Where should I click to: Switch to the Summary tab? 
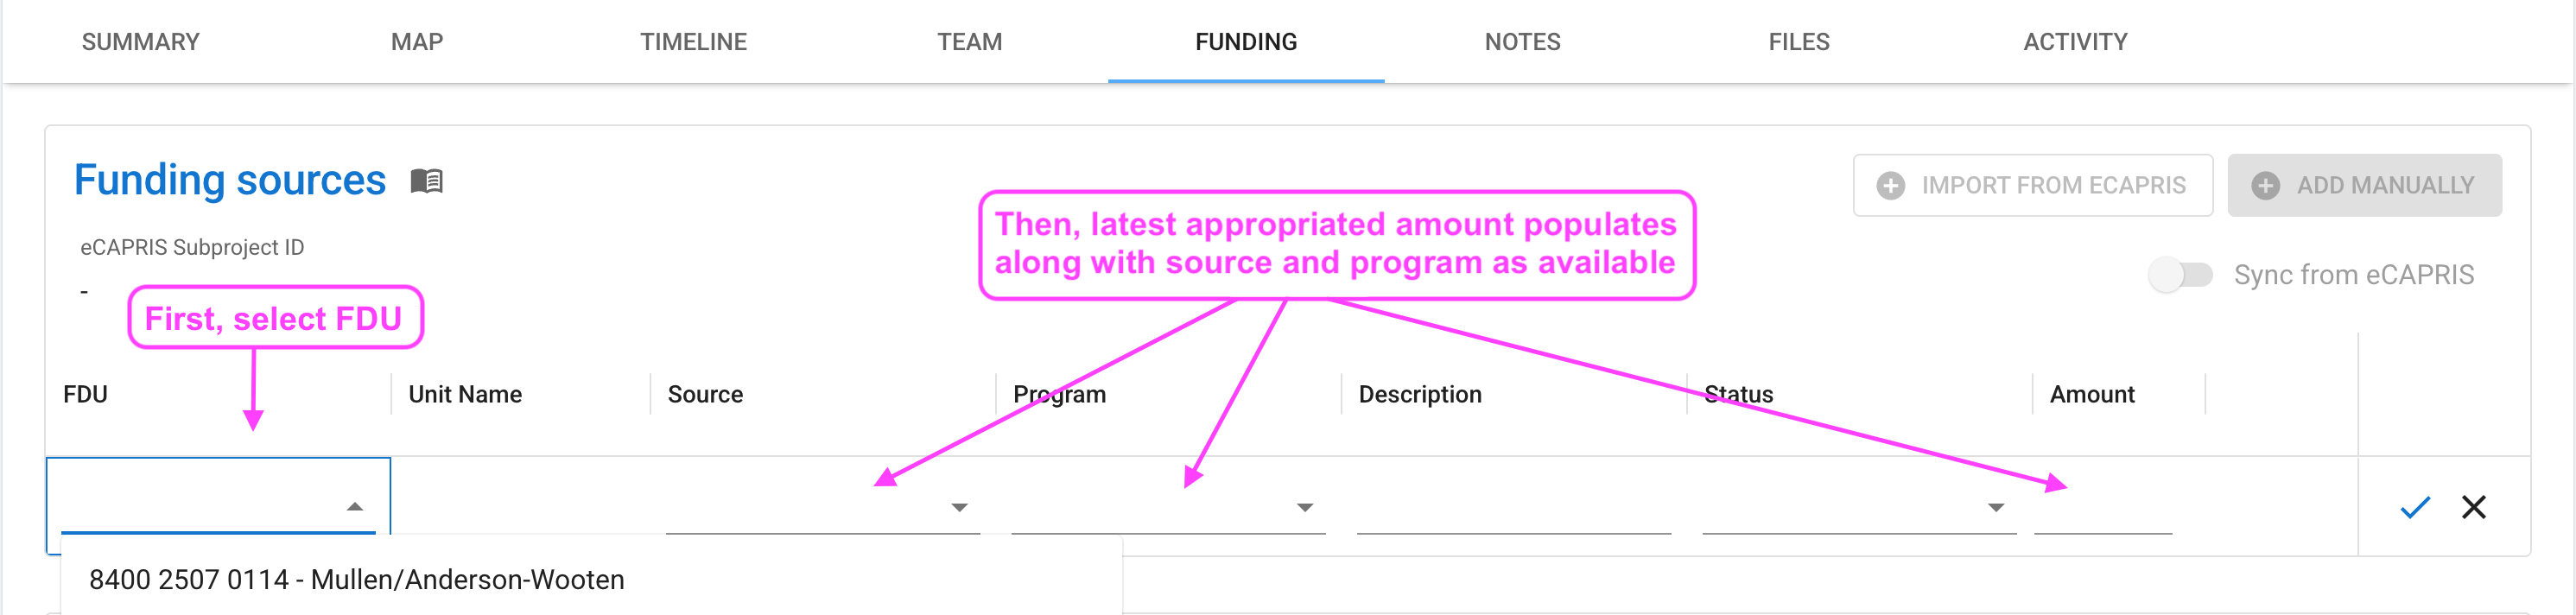pos(141,42)
